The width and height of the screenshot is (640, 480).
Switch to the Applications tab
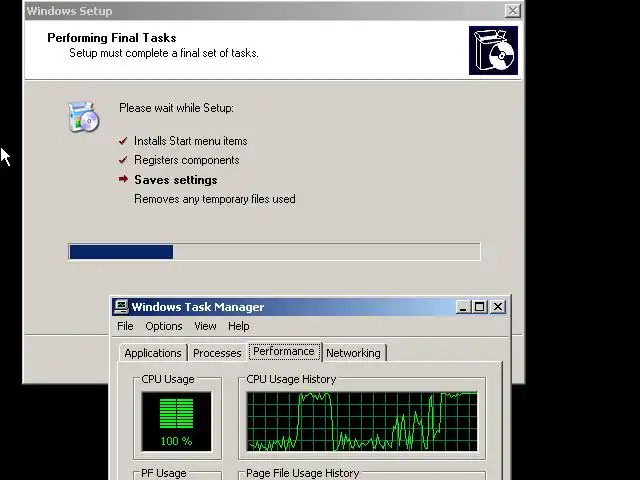(153, 353)
